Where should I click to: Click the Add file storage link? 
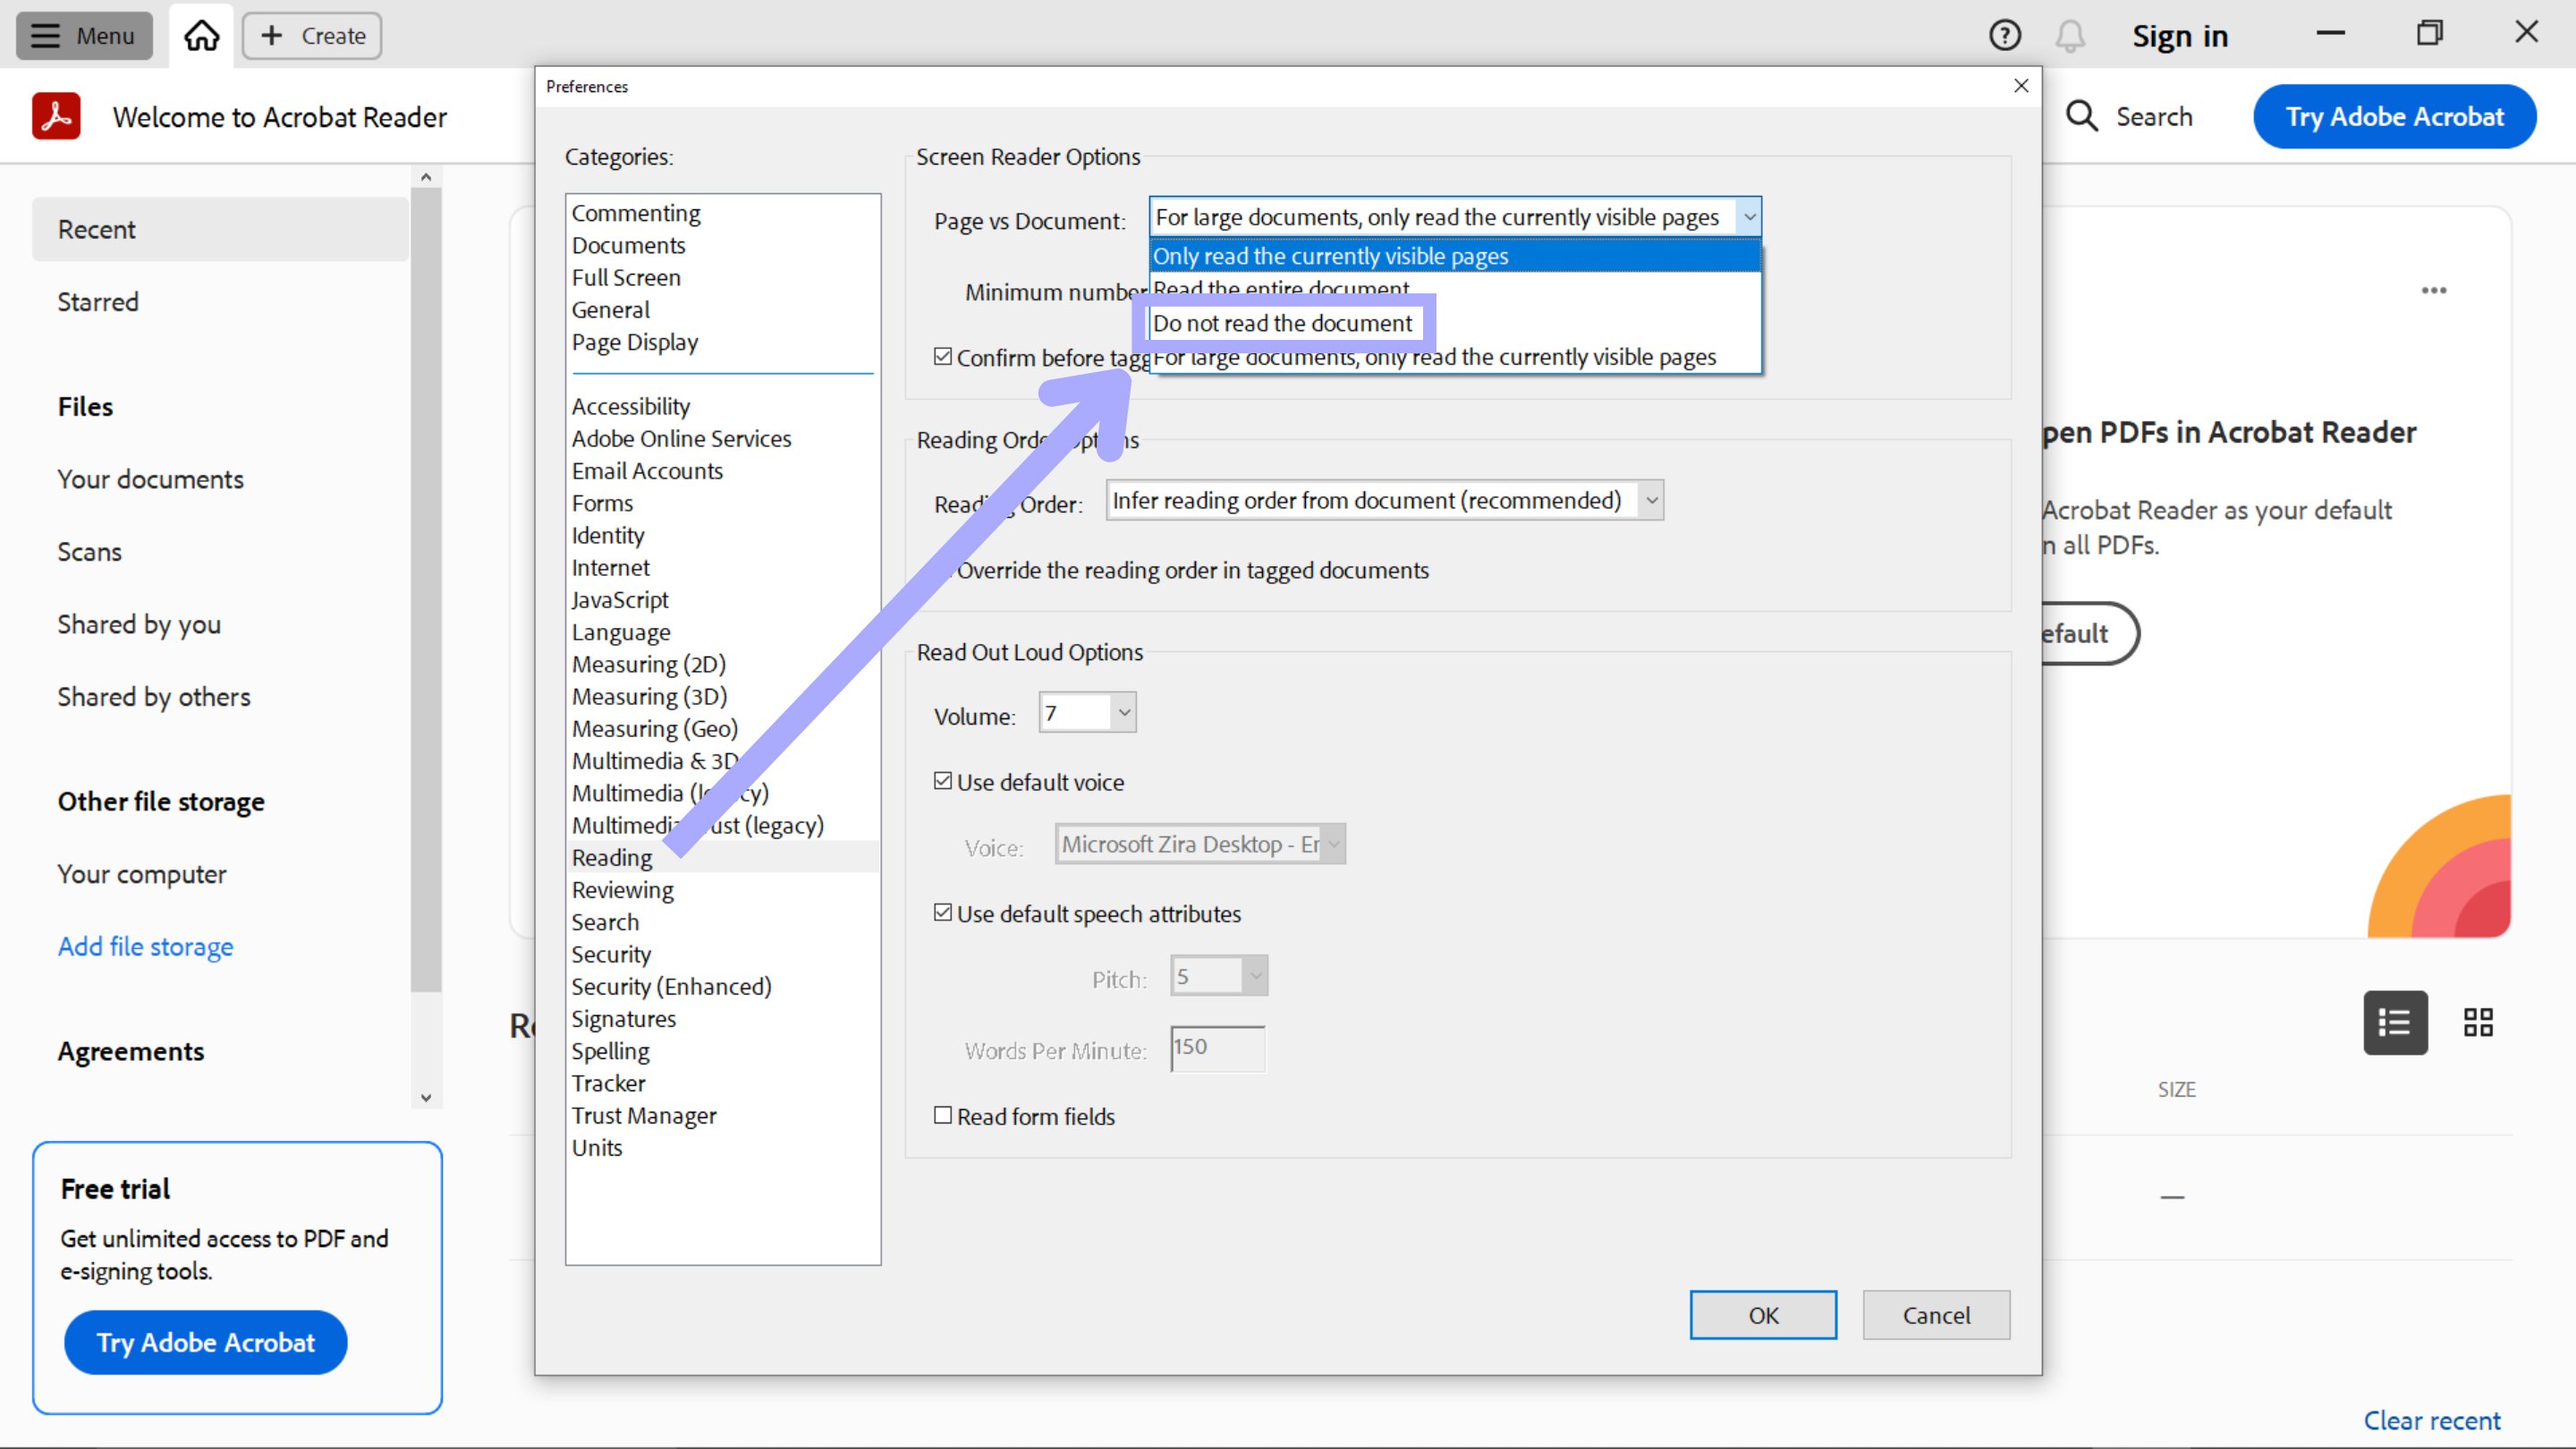[145, 946]
